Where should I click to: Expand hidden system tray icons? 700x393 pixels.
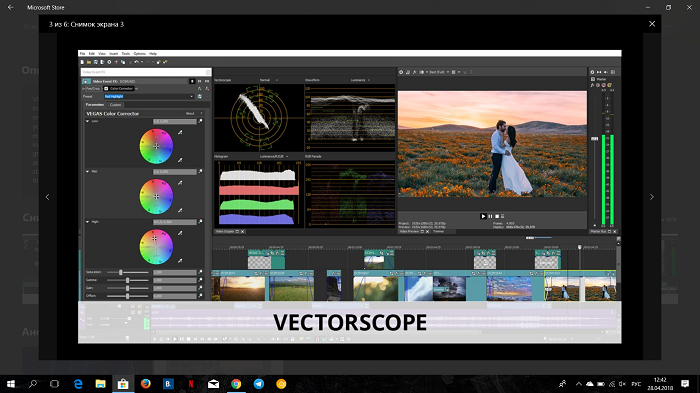click(x=579, y=384)
